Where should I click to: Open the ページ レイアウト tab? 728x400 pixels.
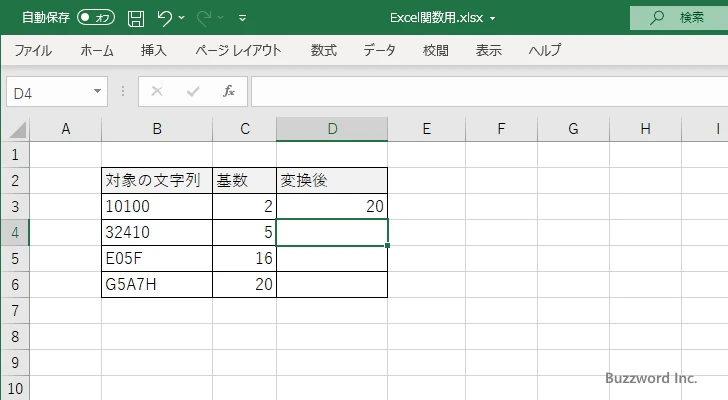tap(238, 50)
